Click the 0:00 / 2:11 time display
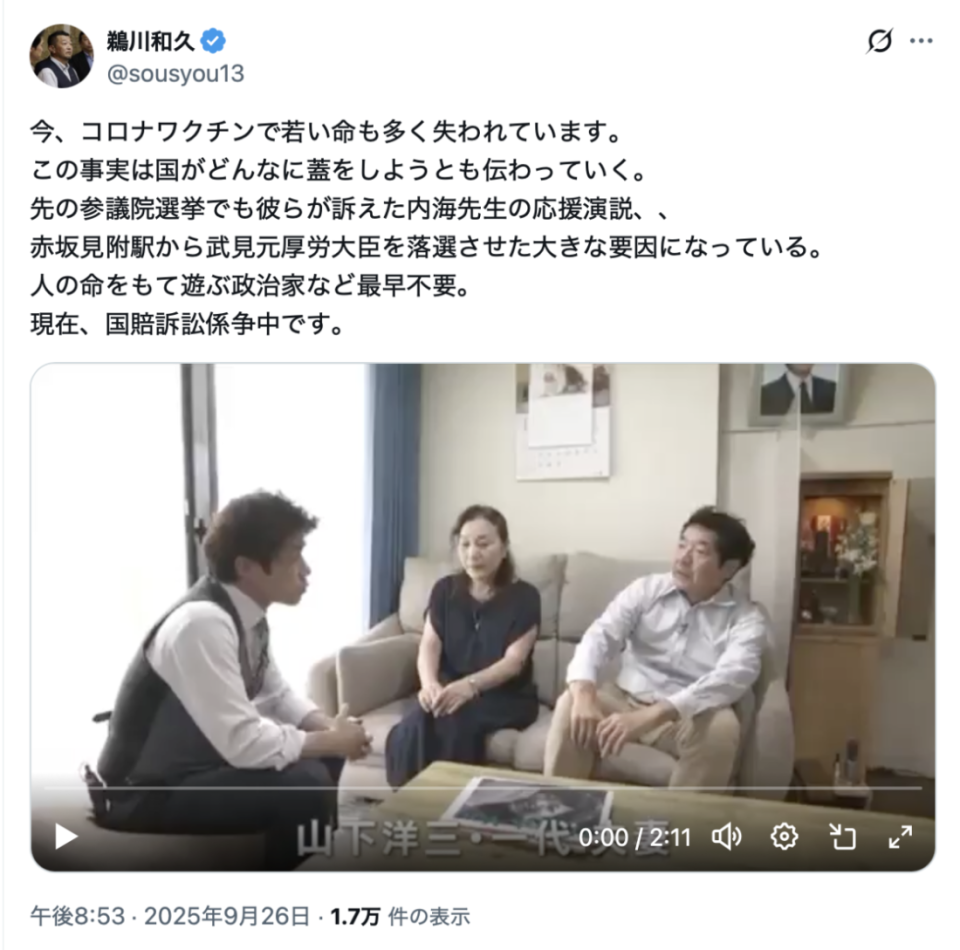 point(635,837)
